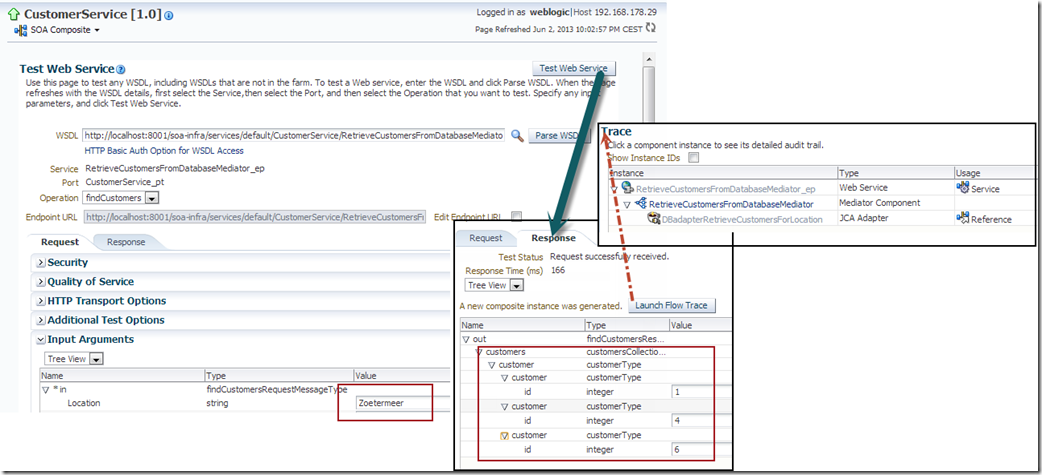Screen dimensions: 1042x475
Task: Click the green up arrow beside CustomerService
Action: pos(11,15)
